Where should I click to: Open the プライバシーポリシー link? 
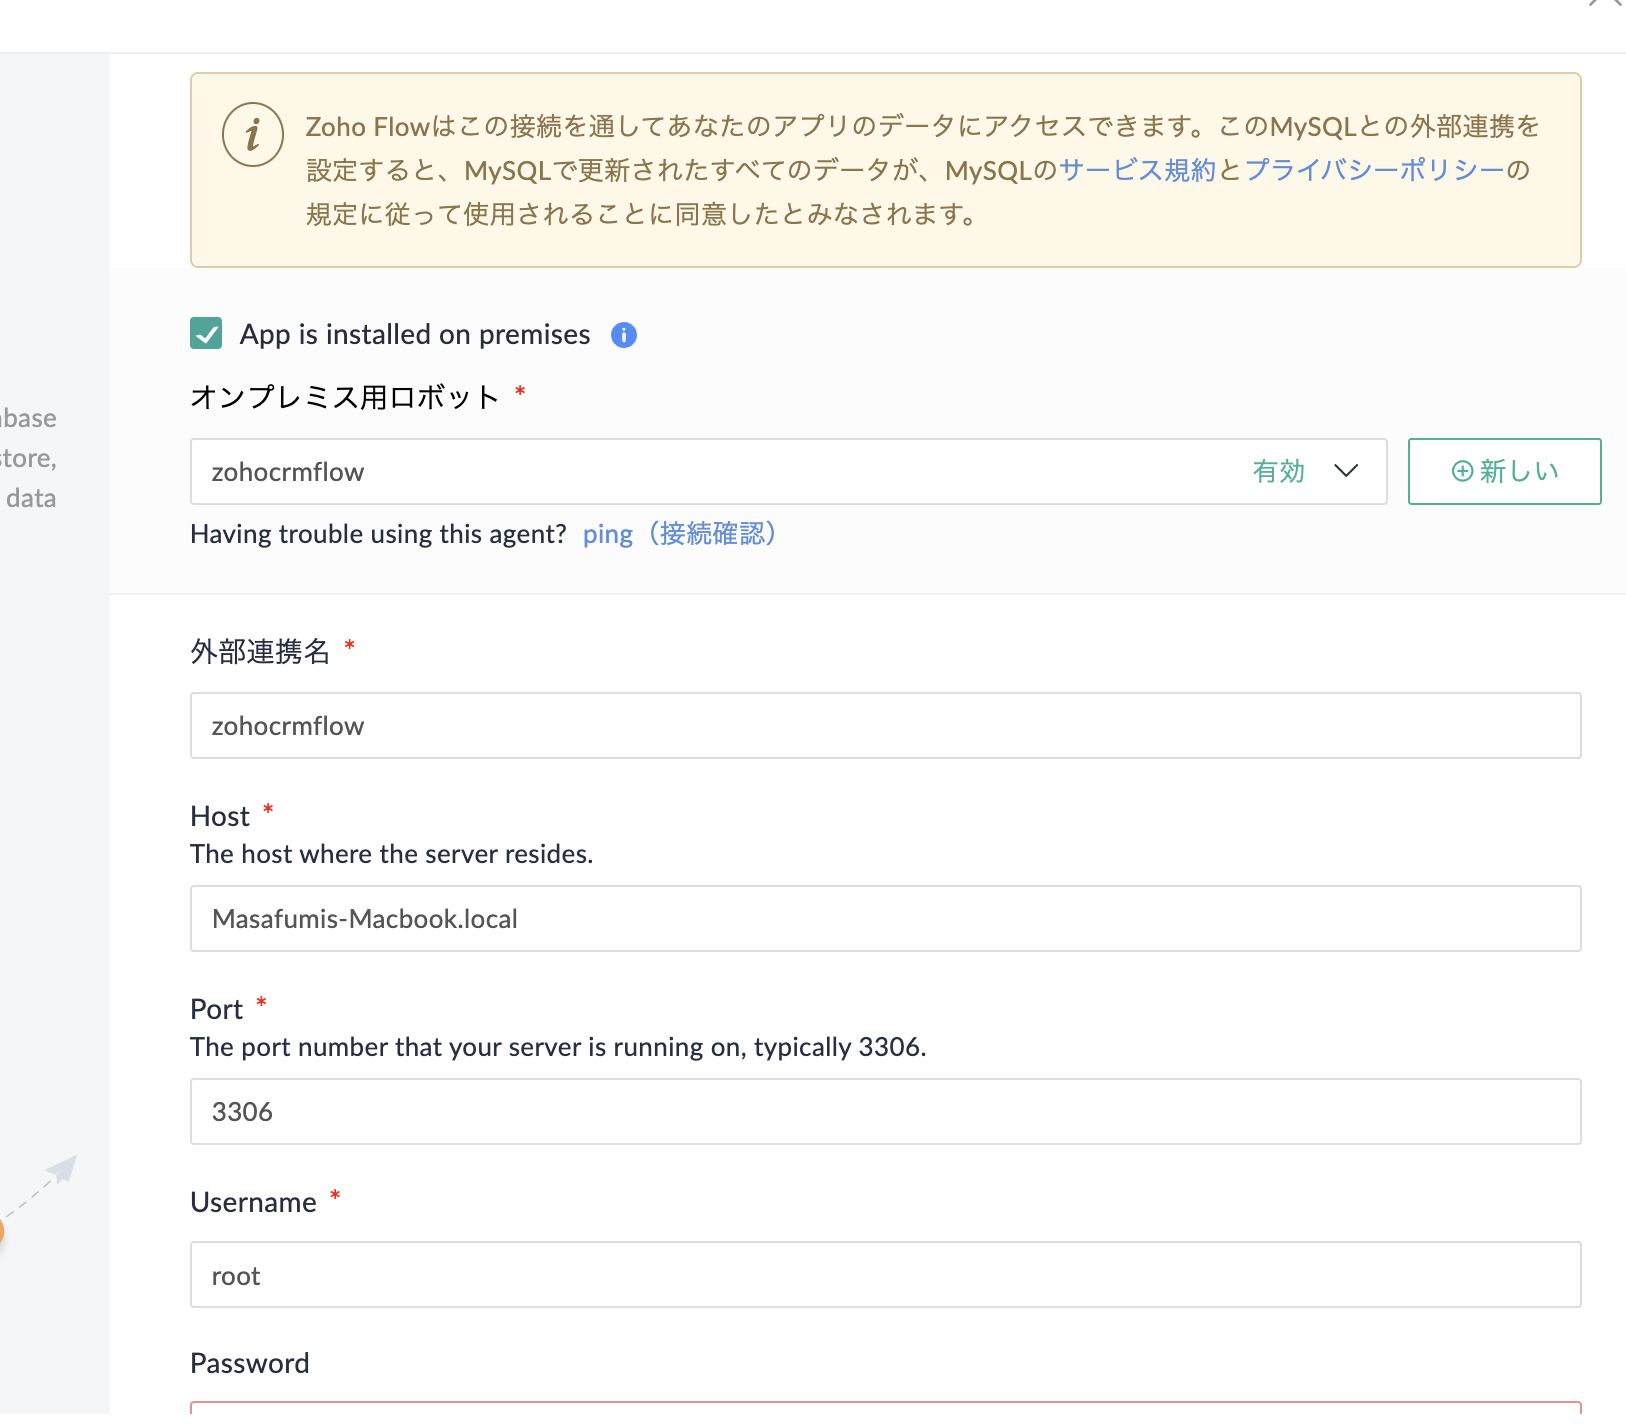click(1375, 170)
